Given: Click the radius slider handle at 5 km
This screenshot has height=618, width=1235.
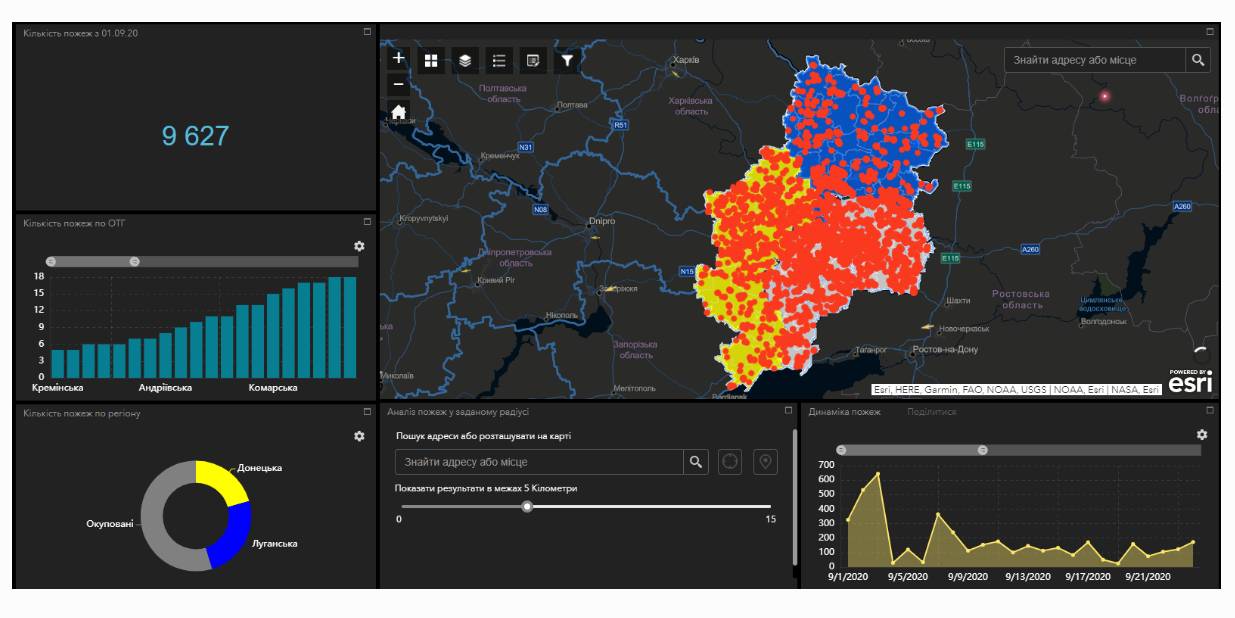Looking at the screenshot, I should (x=527, y=506).
